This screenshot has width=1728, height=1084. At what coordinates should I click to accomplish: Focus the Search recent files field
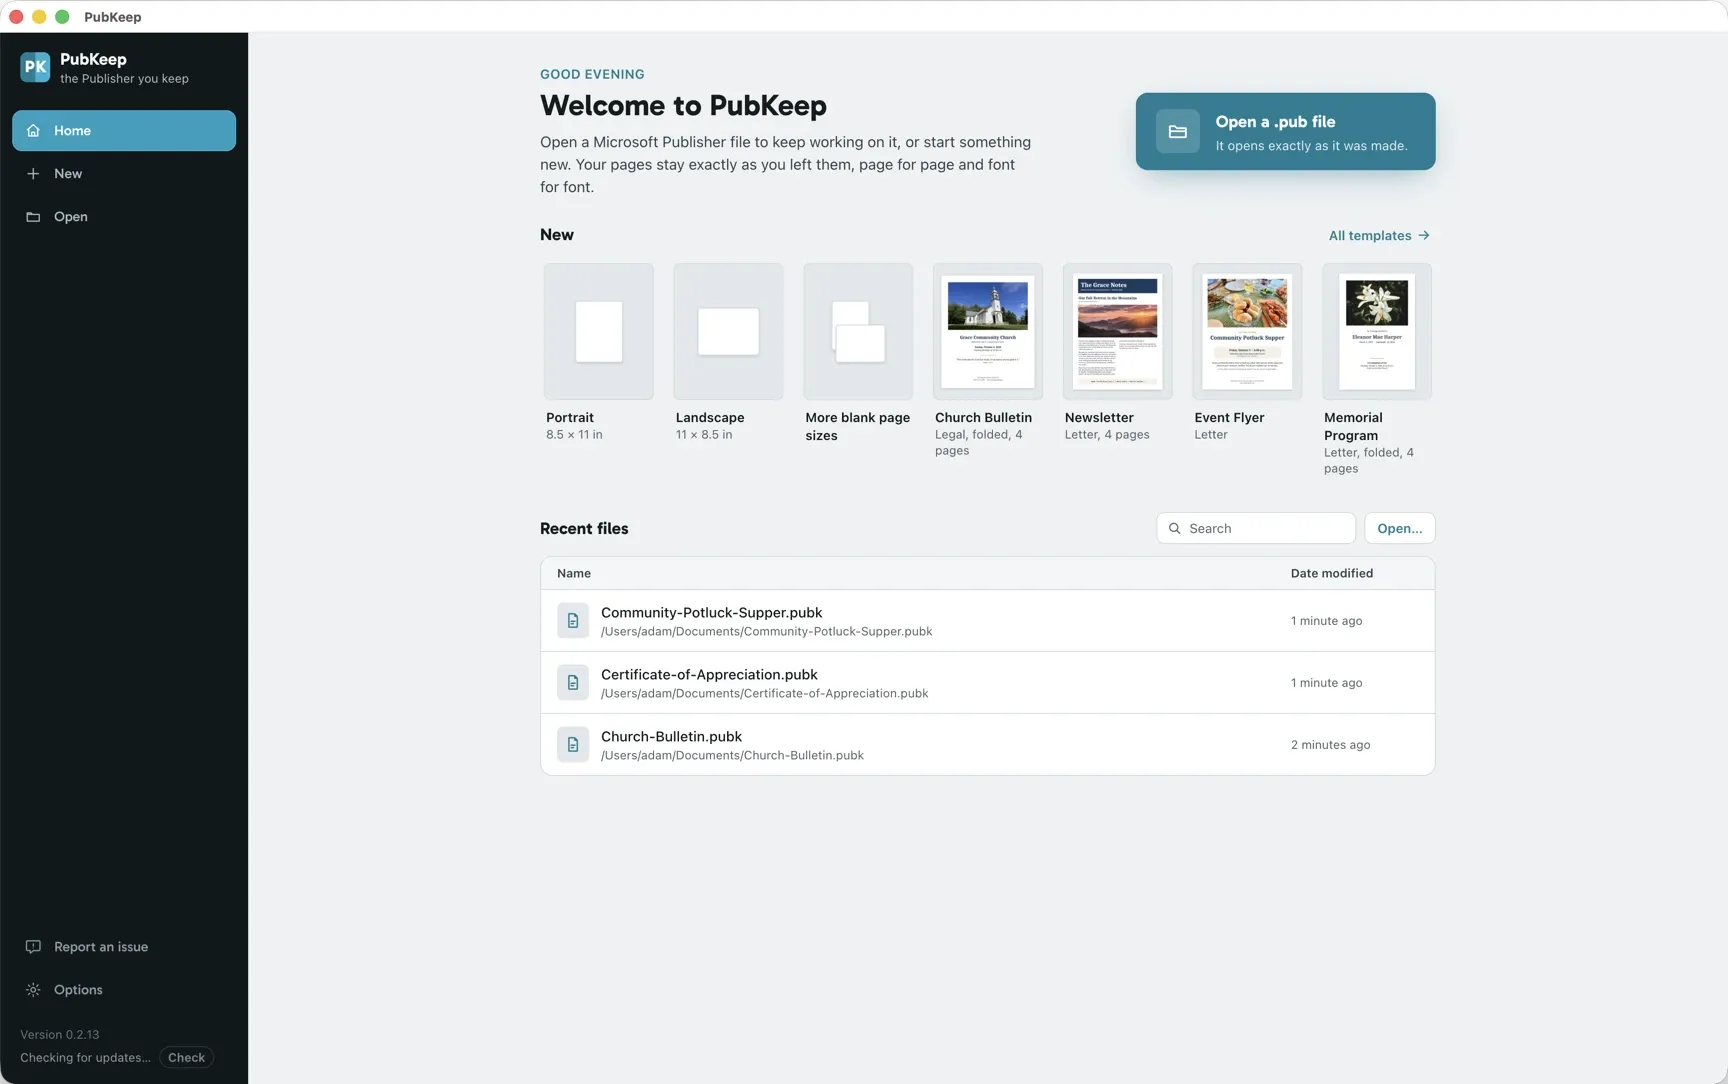tap(1256, 528)
